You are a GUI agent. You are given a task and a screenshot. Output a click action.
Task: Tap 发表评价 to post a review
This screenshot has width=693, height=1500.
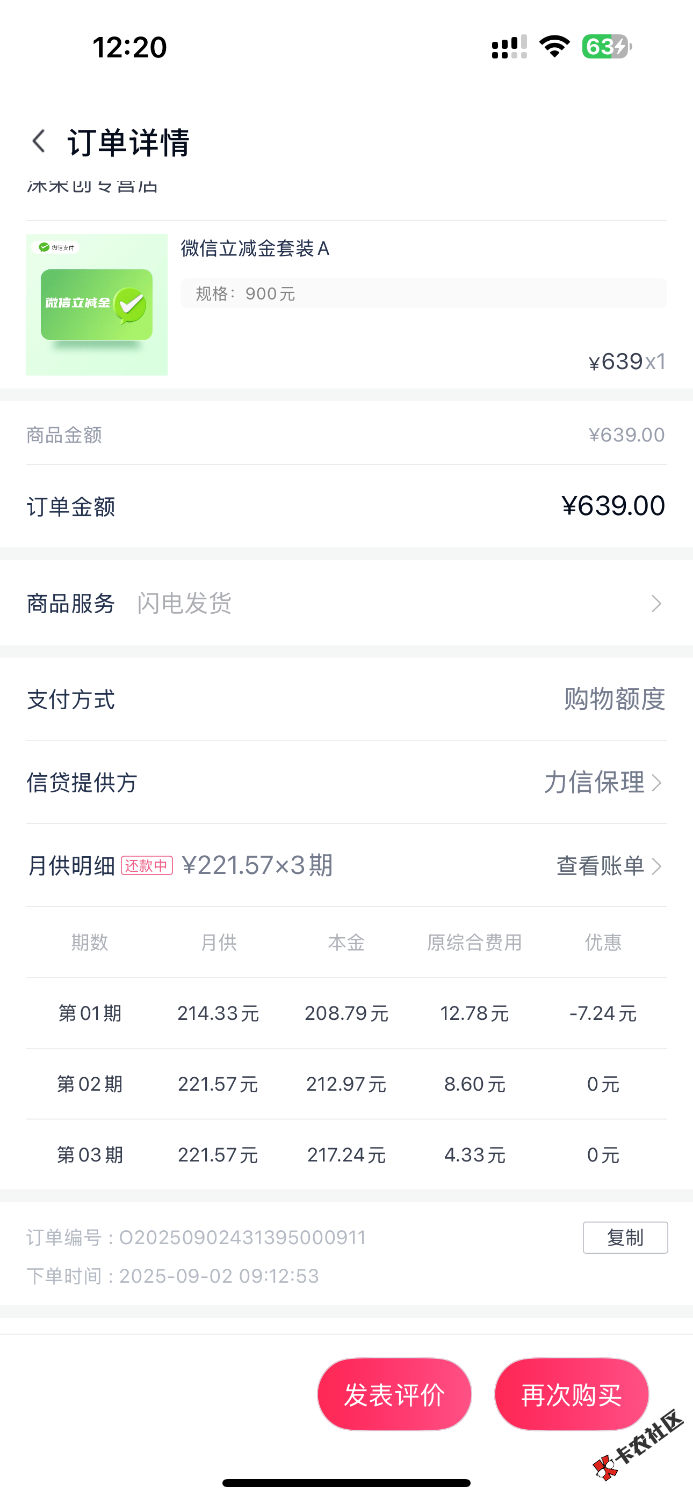[x=394, y=1395]
